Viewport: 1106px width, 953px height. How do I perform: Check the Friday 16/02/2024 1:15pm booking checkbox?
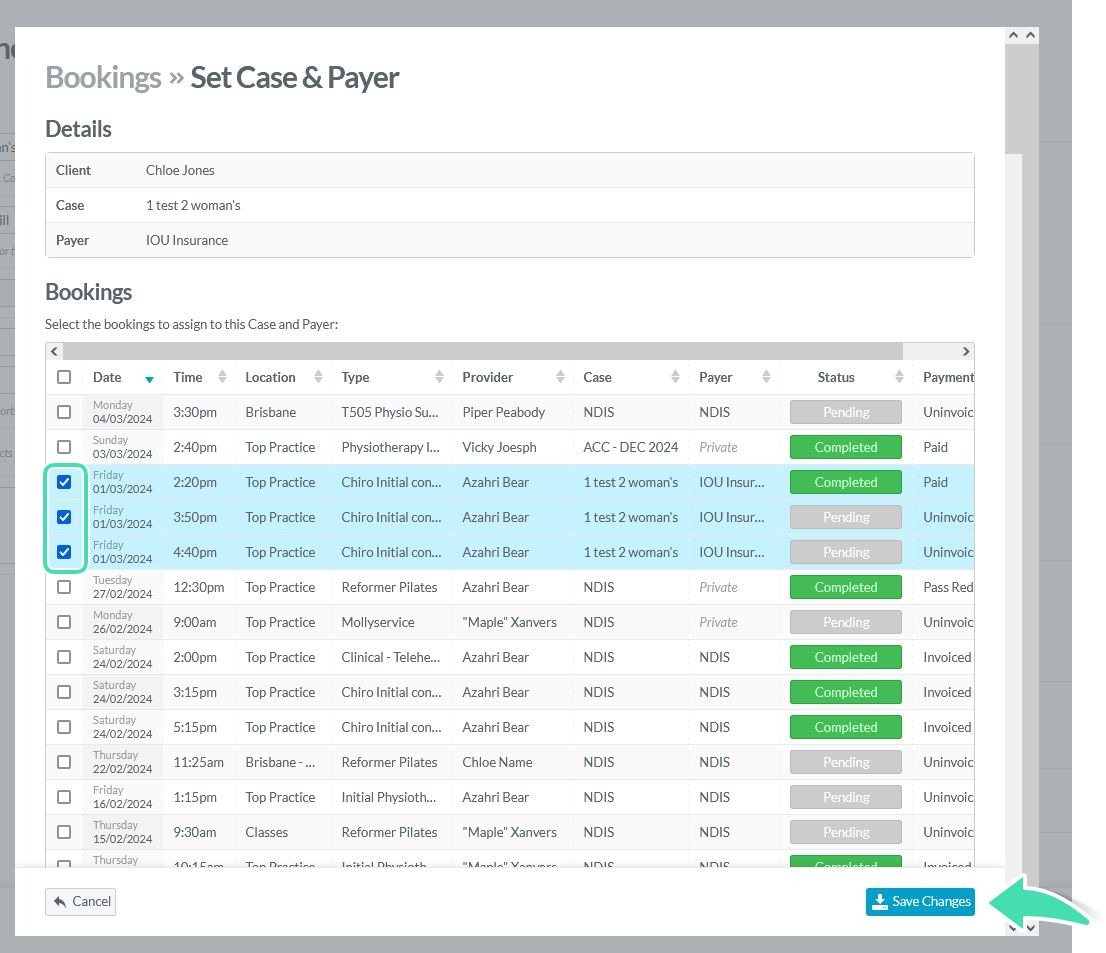coord(64,797)
